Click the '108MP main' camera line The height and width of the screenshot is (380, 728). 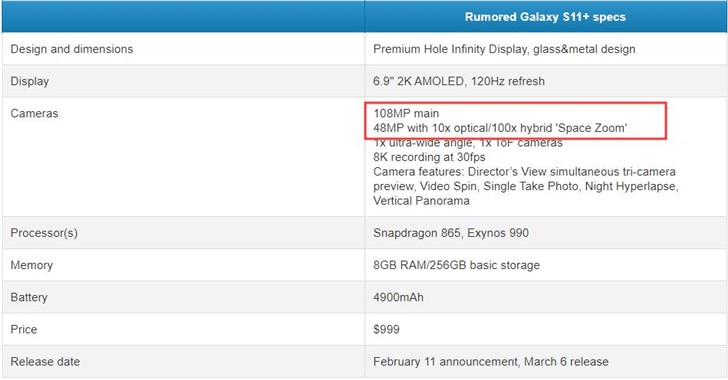coord(406,113)
